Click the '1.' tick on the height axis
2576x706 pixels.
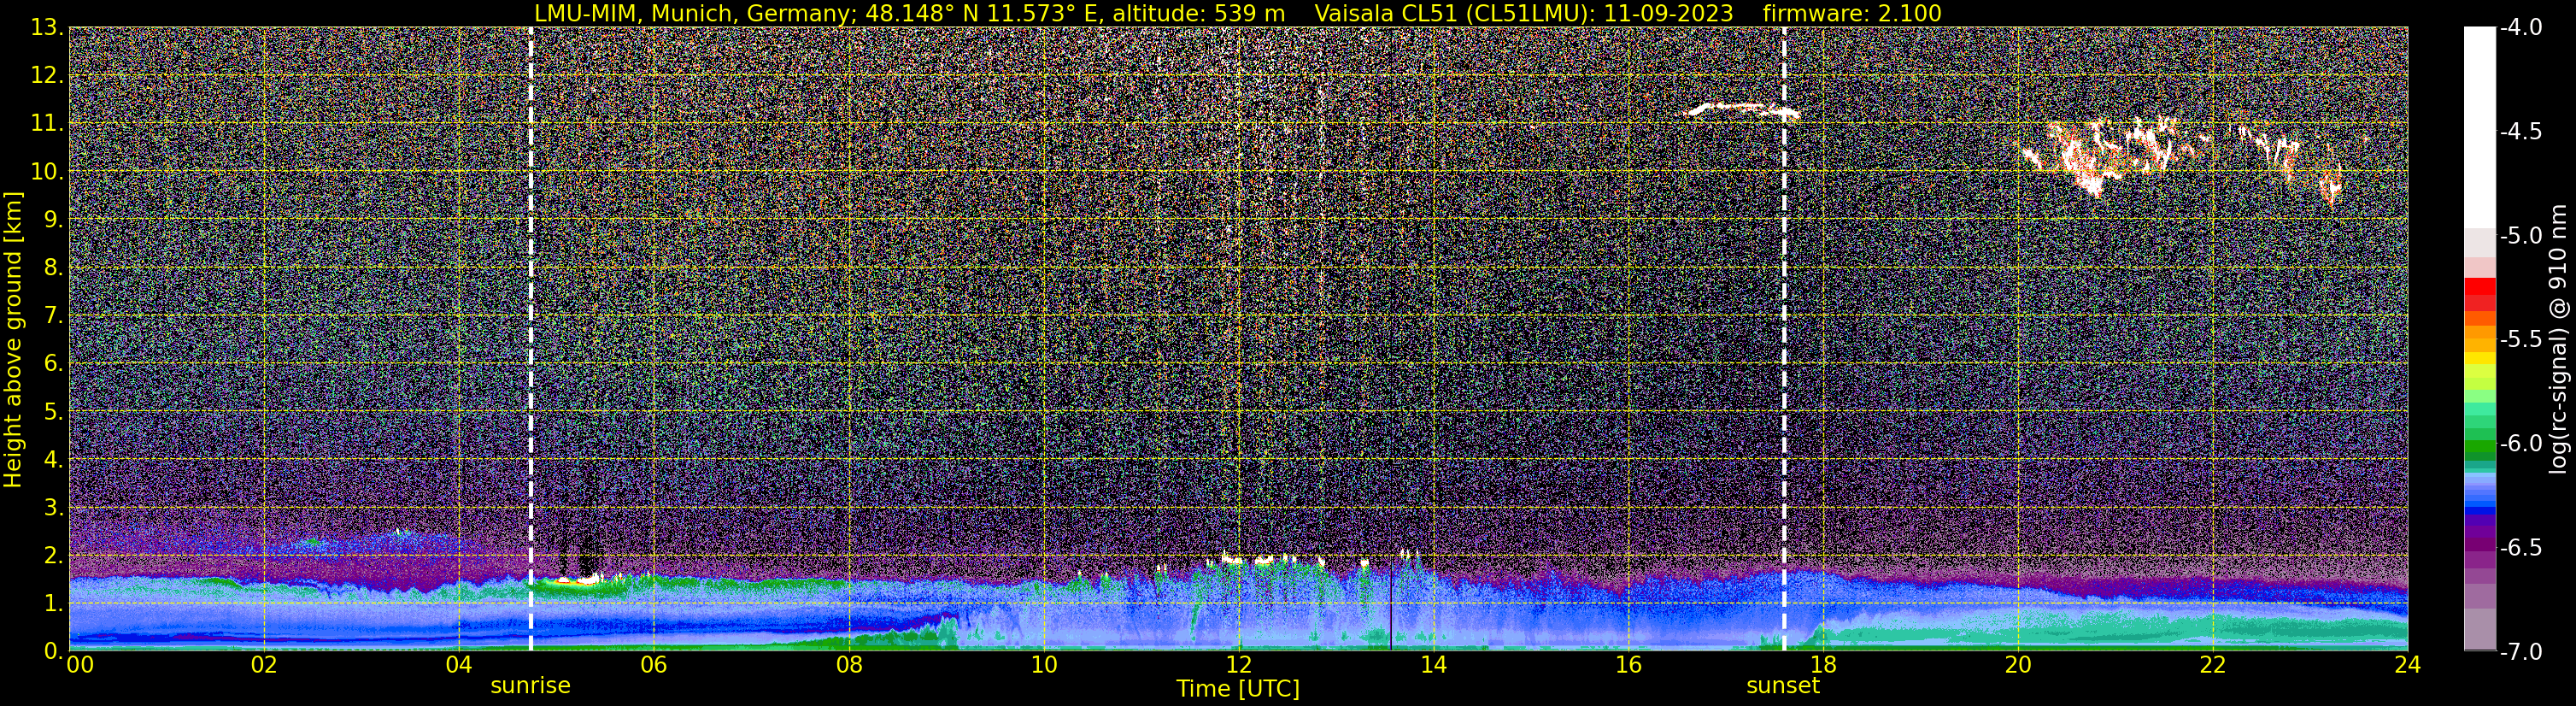pos(53,604)
